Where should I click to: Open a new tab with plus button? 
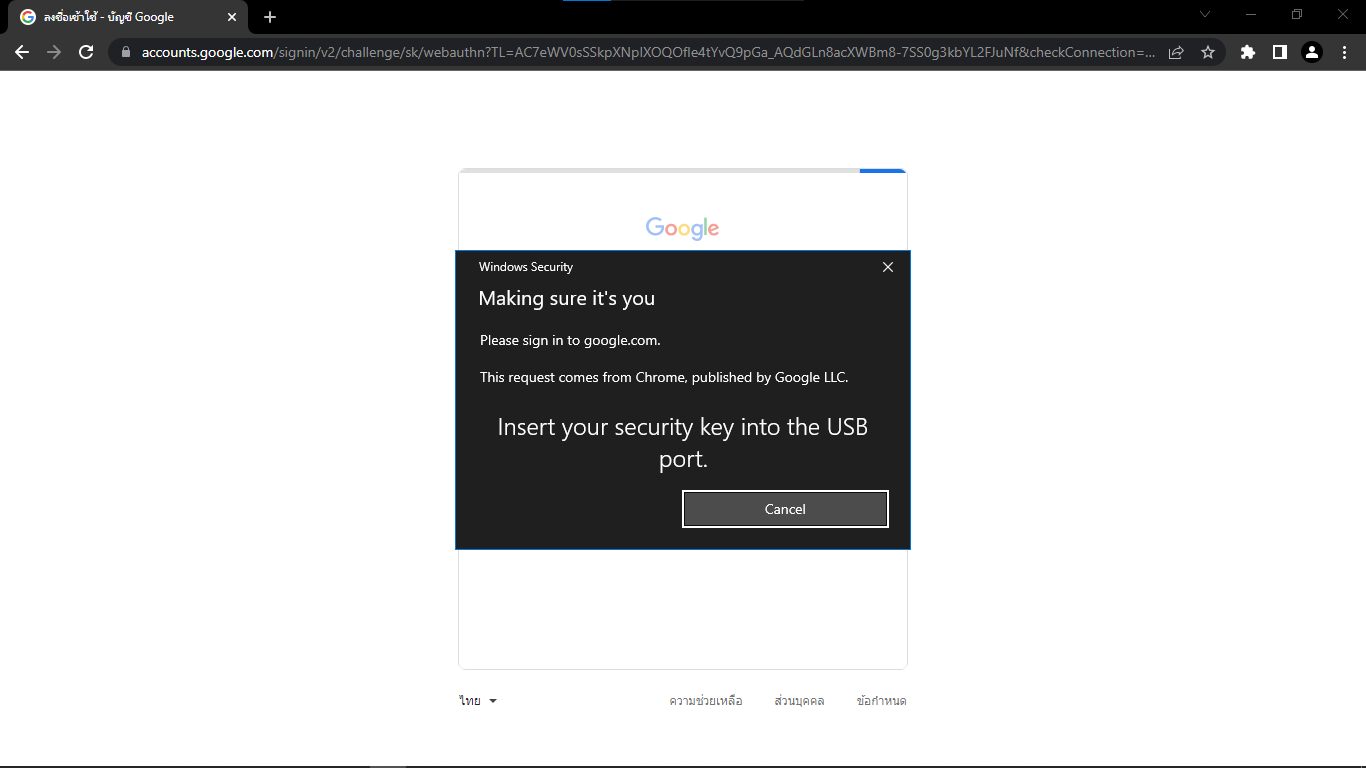pos(270,17)
